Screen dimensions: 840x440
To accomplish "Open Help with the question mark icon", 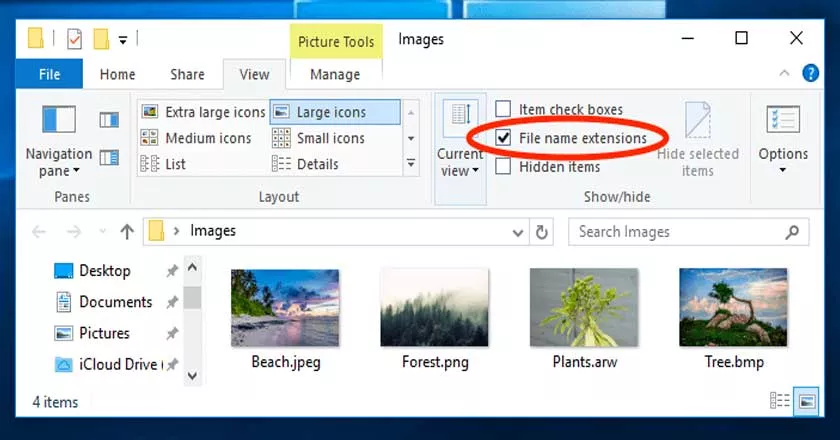I will click(810, 73).
